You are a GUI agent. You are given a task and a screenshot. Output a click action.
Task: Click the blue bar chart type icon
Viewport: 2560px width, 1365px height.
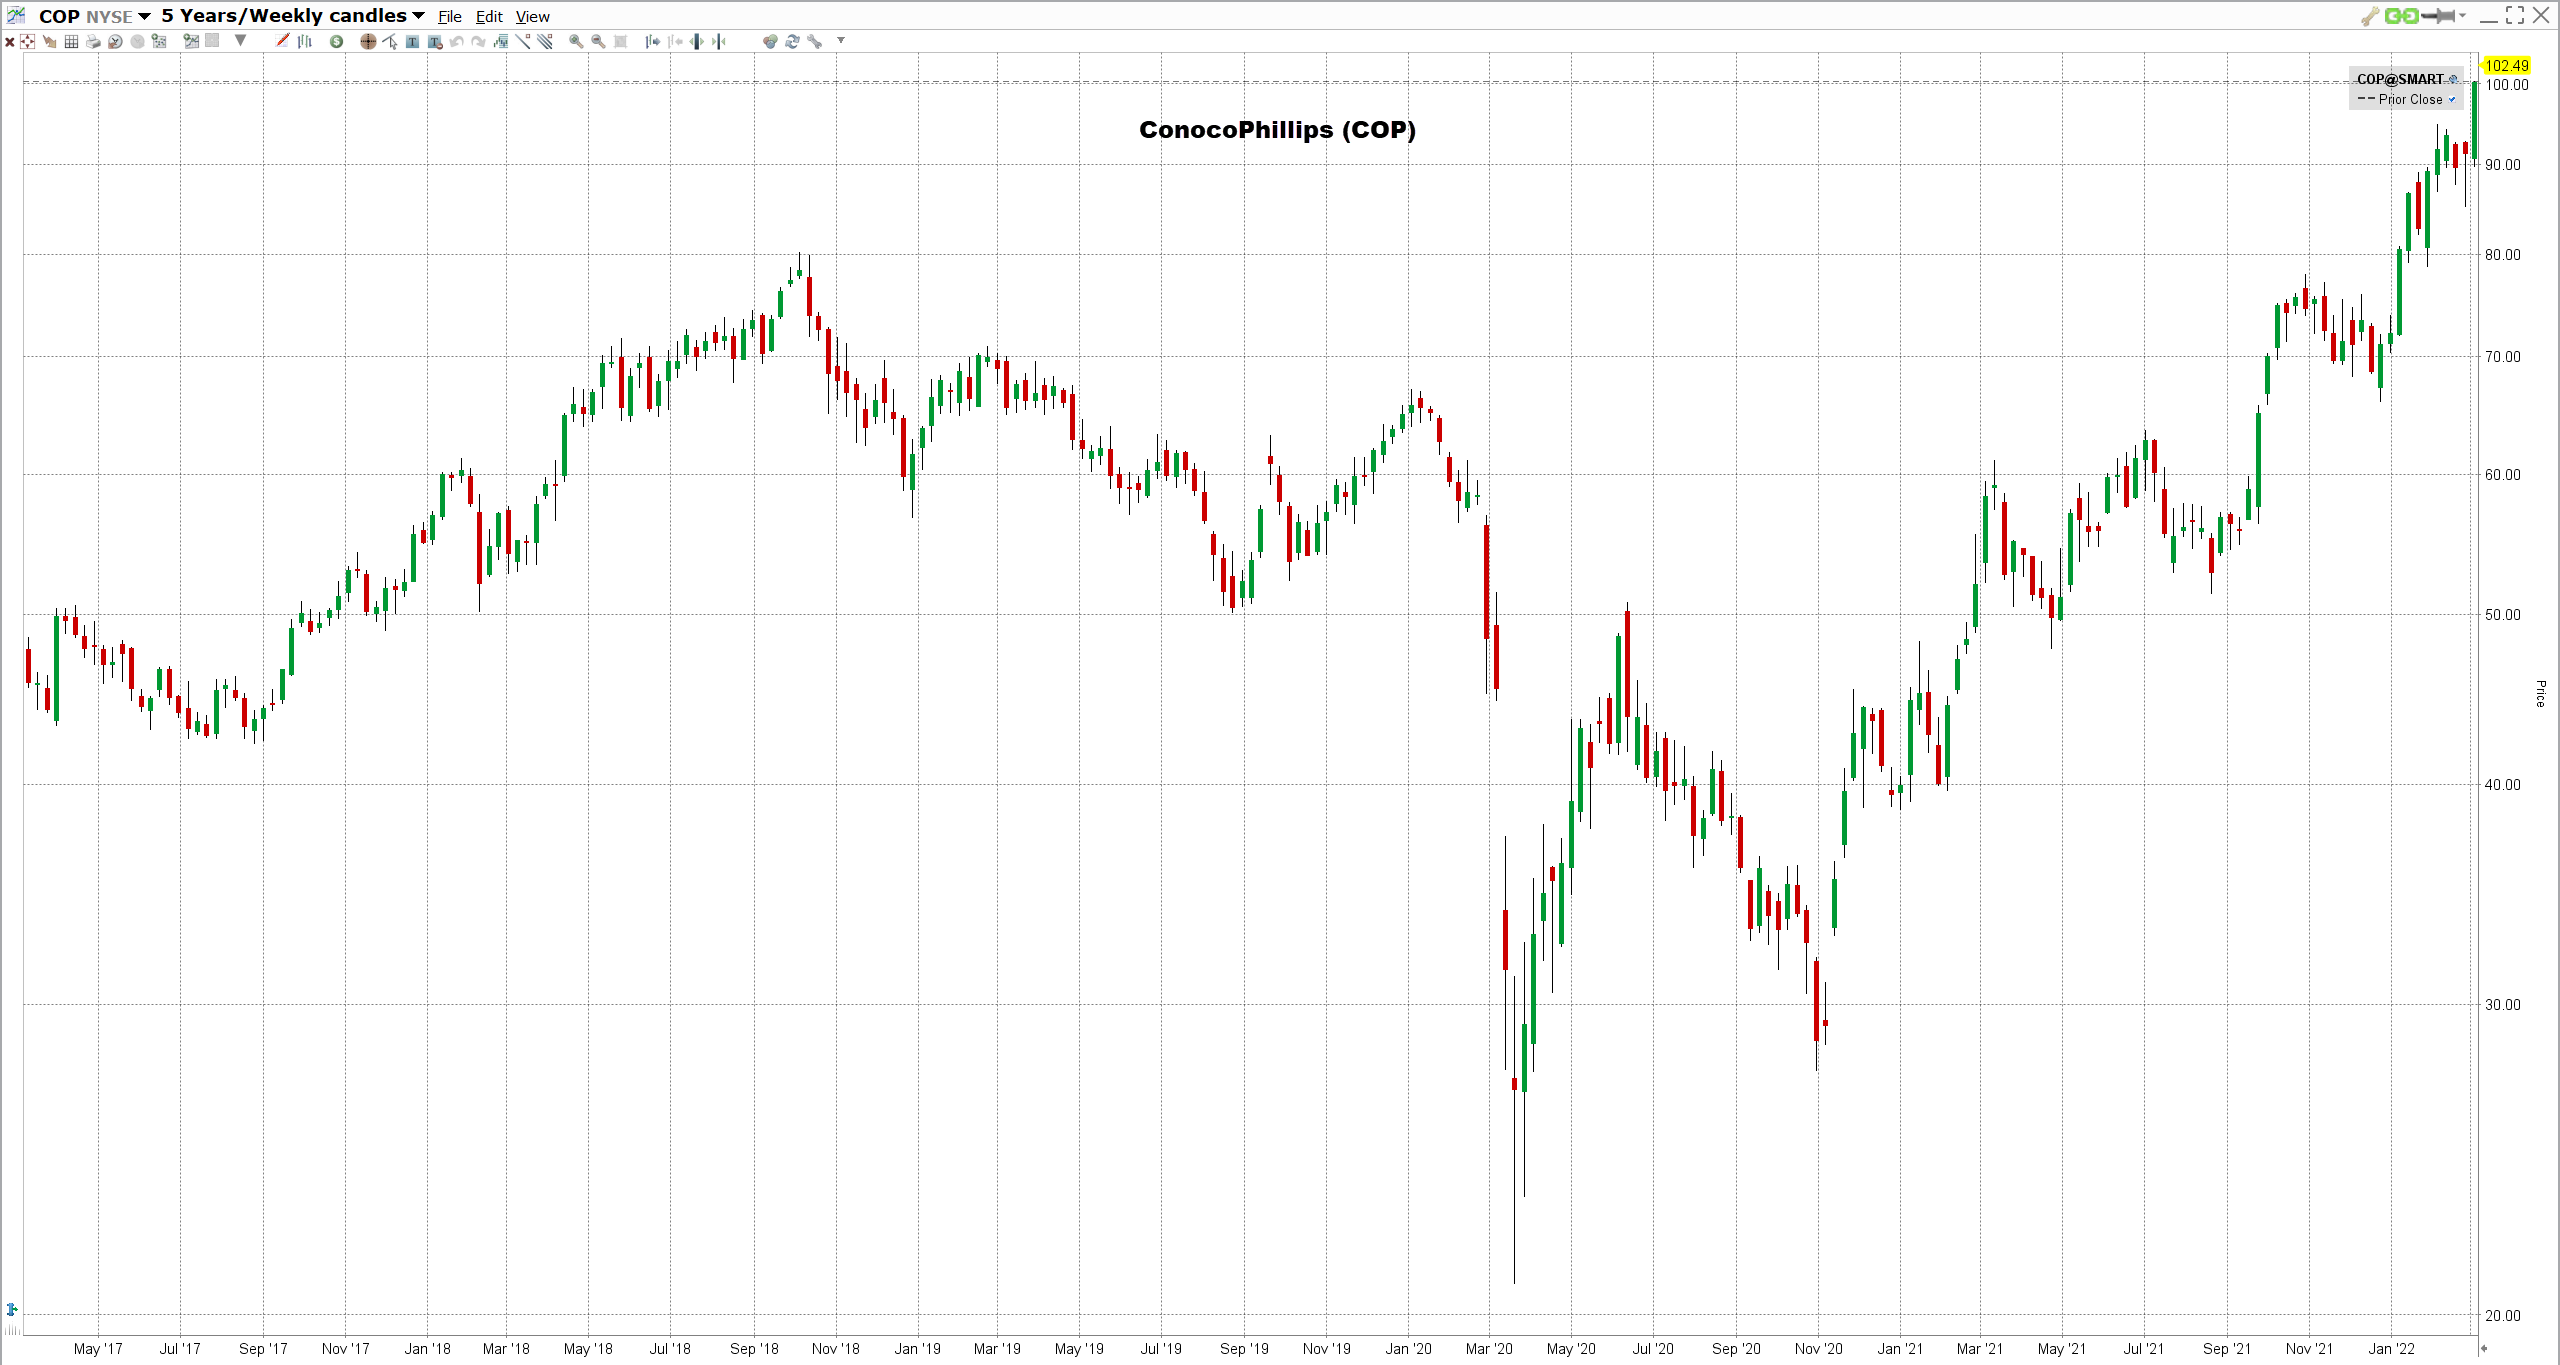(x=305, y=42)
